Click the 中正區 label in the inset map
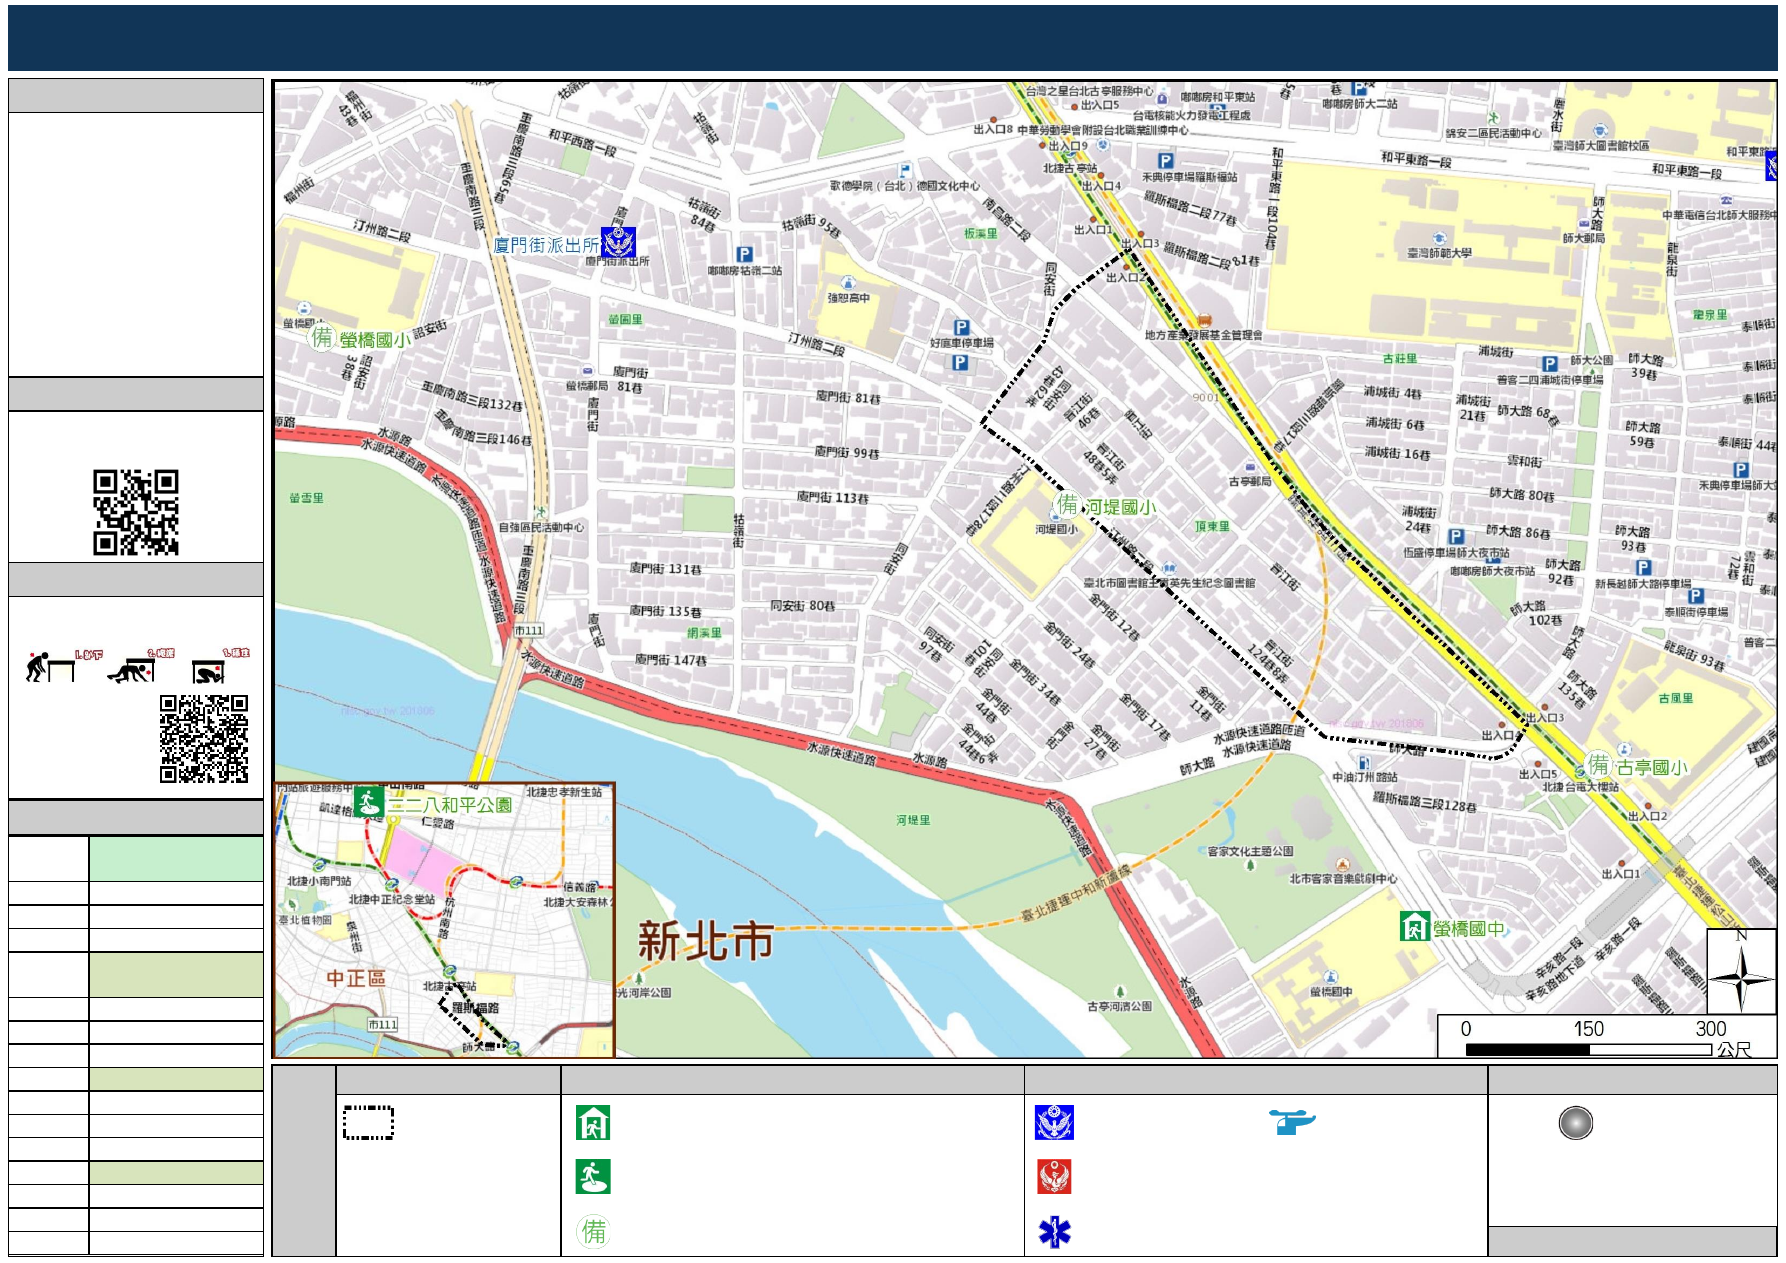 [x=356, y=978]
